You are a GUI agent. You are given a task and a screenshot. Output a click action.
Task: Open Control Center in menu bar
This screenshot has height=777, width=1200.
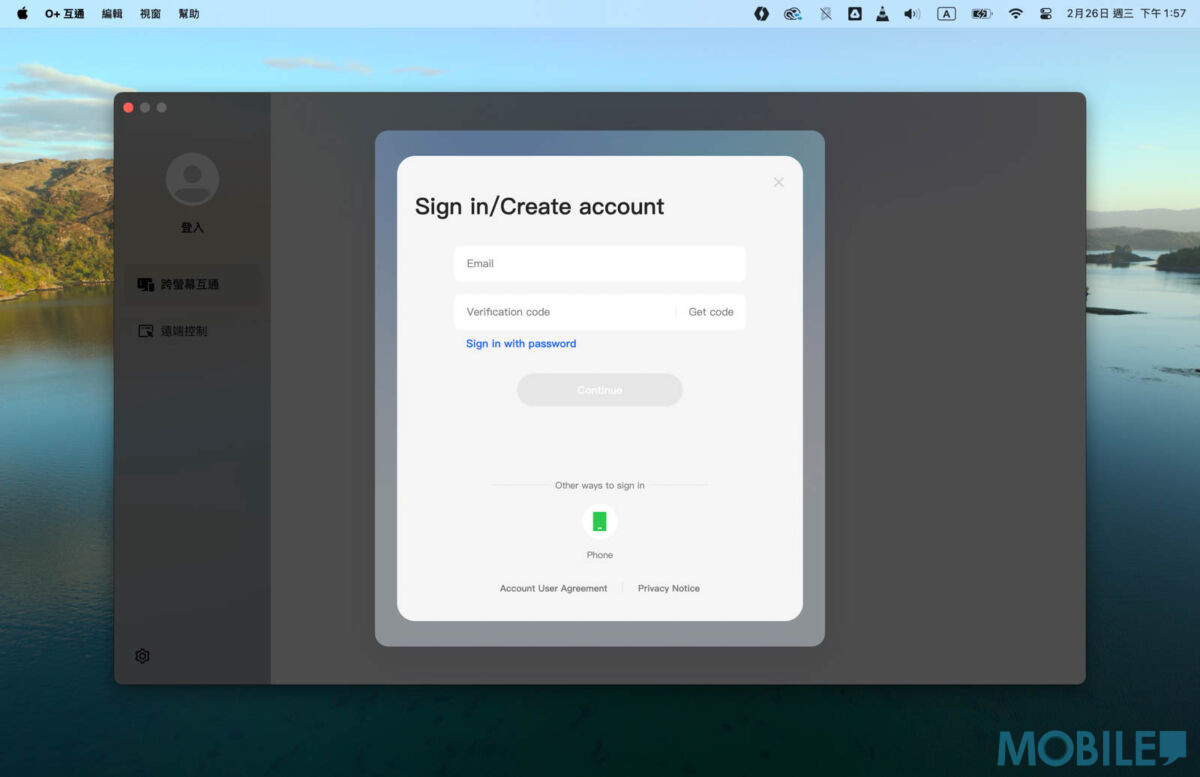pos(1046,14)
